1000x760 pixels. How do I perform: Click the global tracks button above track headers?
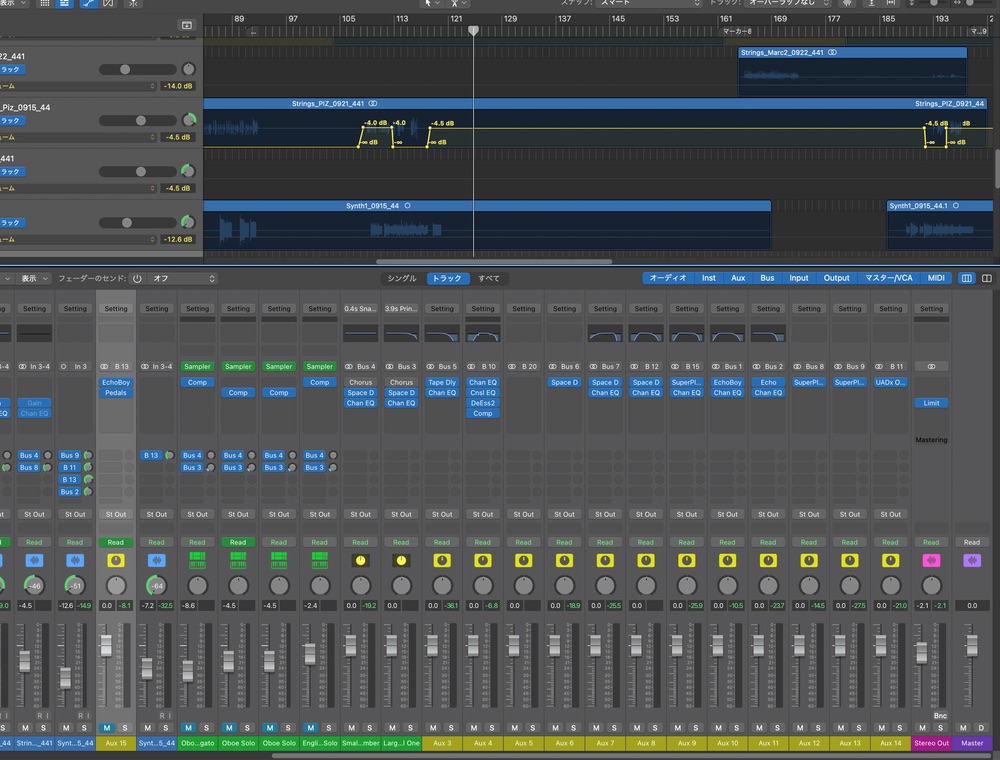(186, 25)
